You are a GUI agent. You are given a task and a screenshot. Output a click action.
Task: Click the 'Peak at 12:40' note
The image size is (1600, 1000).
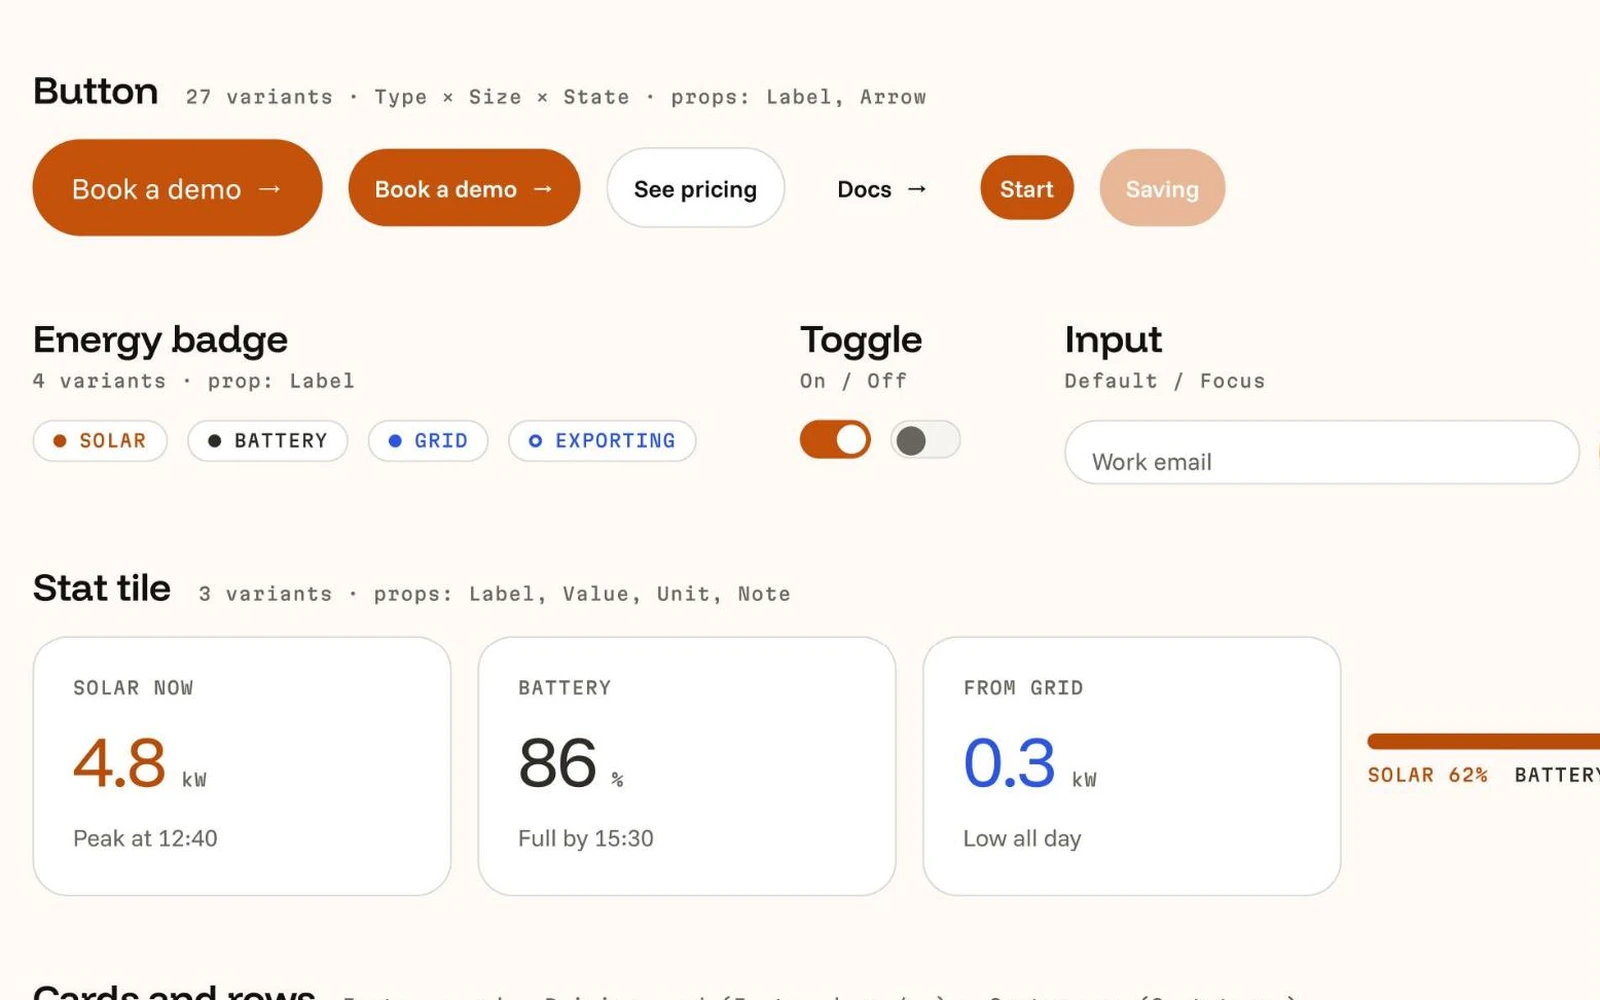click(145, 839)
